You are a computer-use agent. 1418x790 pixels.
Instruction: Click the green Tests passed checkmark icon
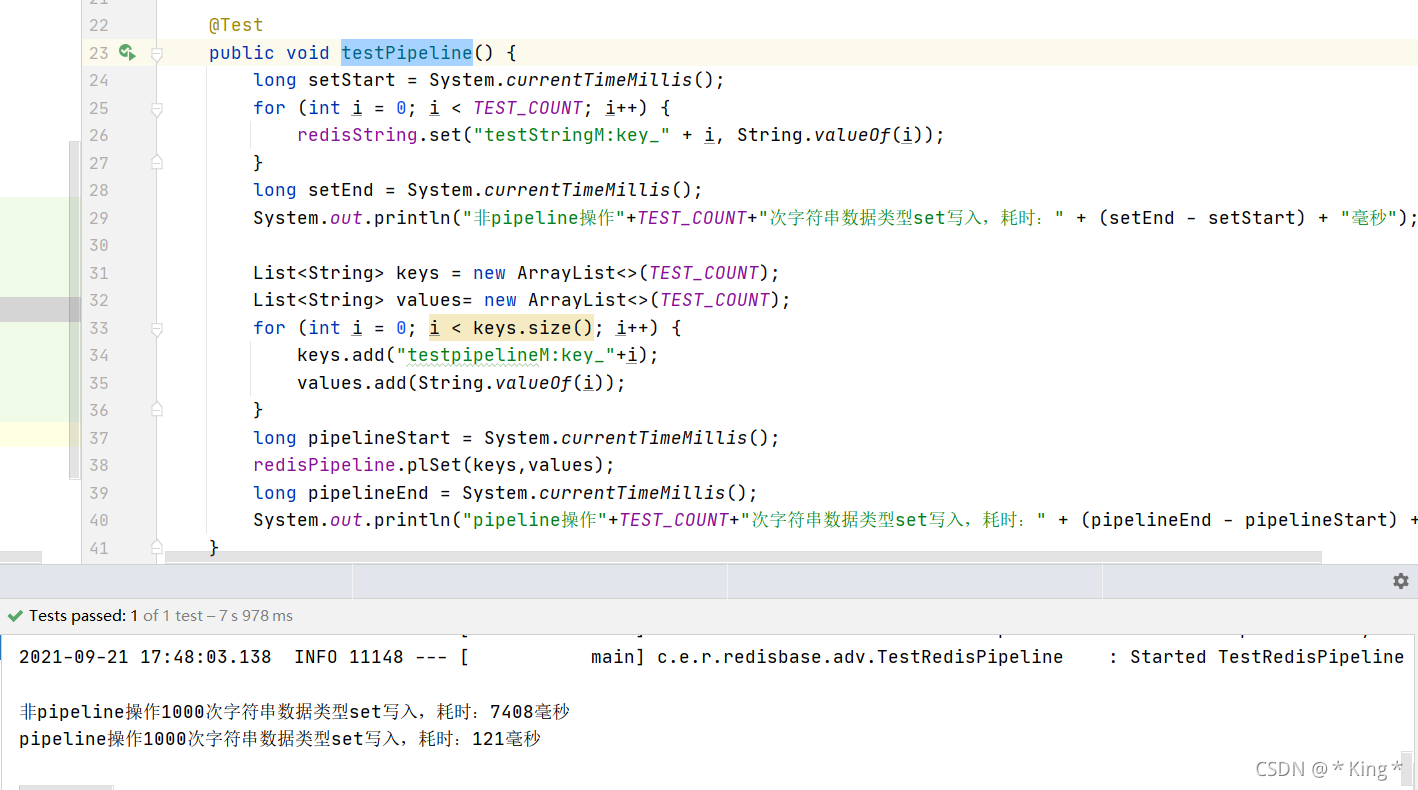point(15,616)
